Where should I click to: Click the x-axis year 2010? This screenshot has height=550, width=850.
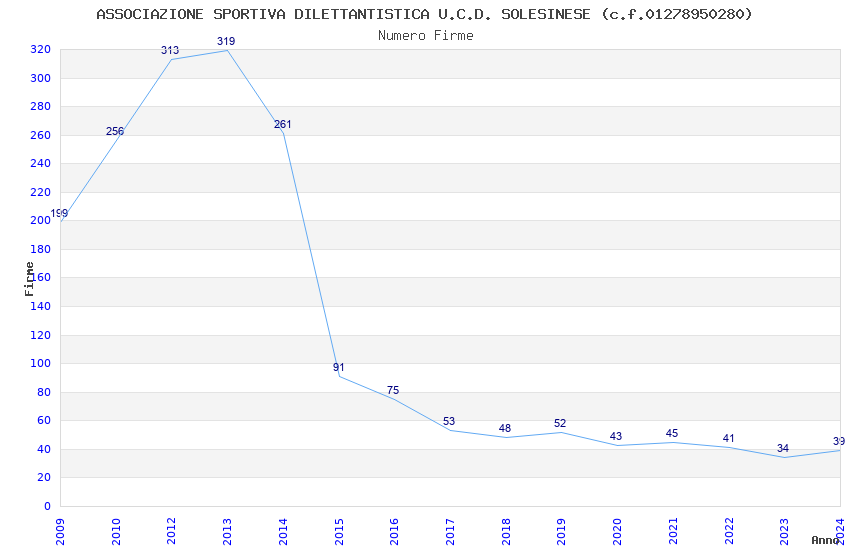pos(116,532)
